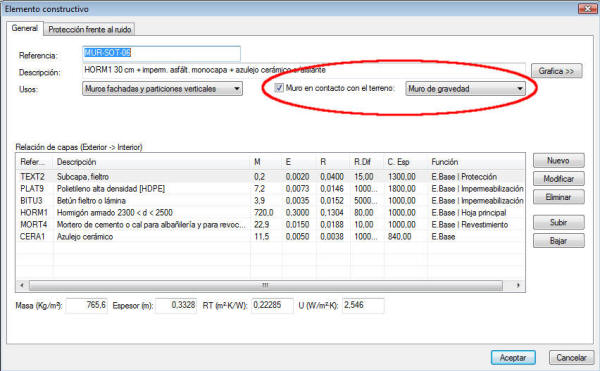Click the E column header
The image size is (600, 371).
pyautogui.click(x=299, y=162)
